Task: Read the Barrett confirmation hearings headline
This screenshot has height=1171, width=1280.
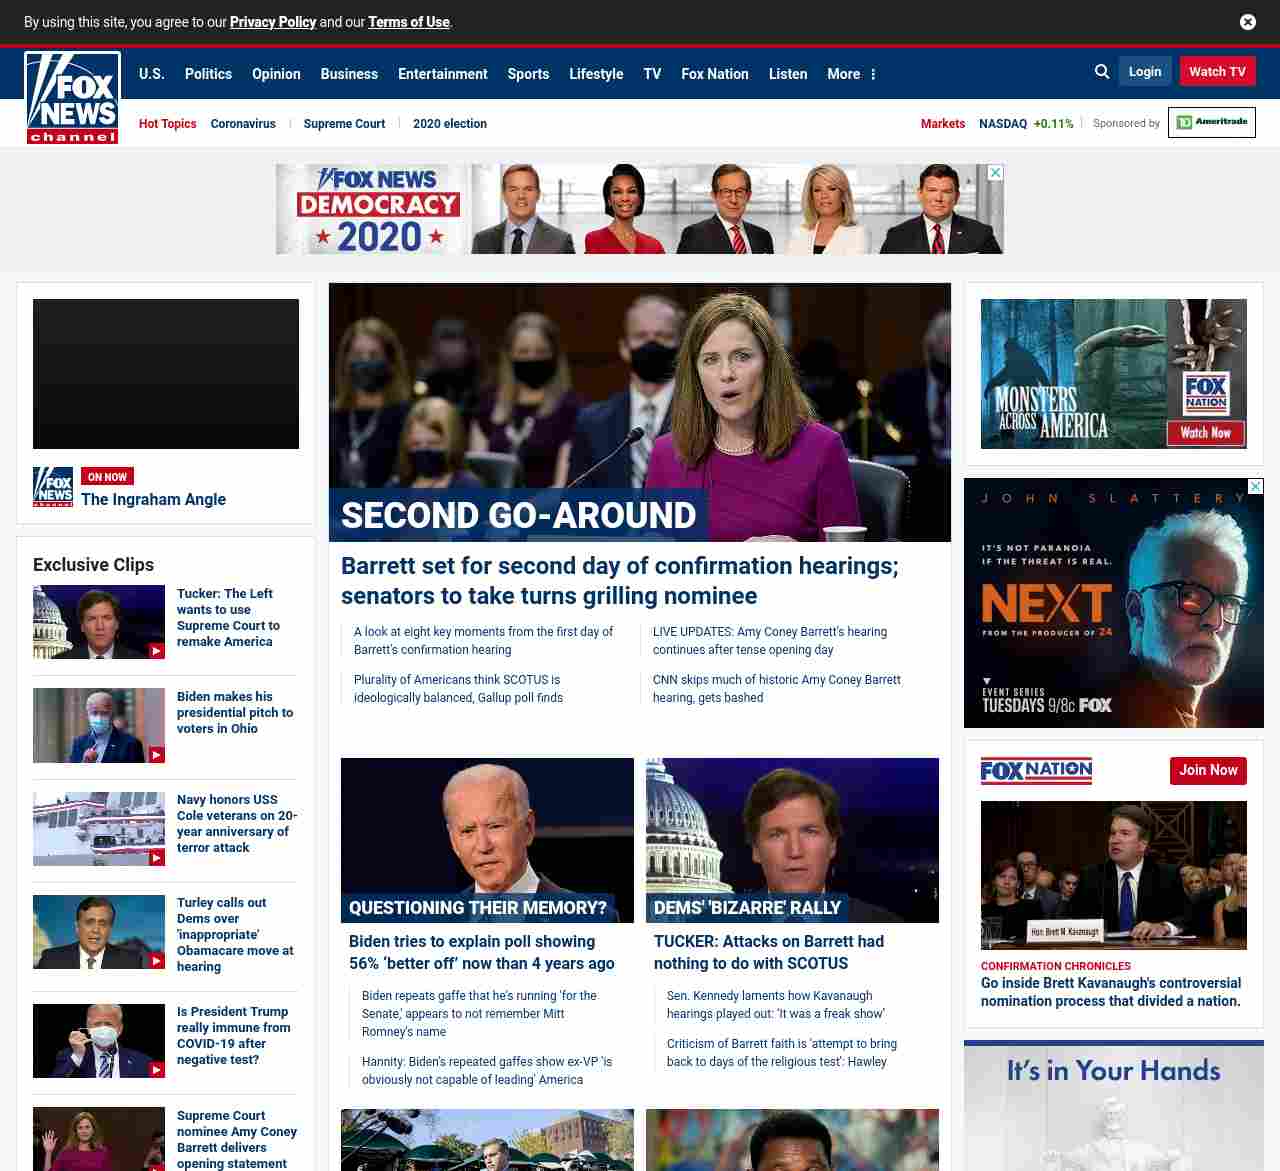Action: (619, 580)
